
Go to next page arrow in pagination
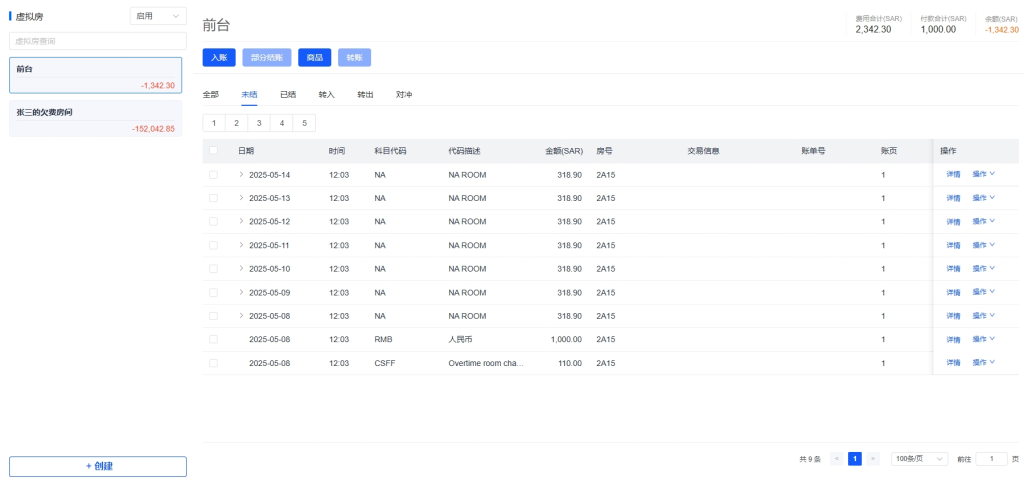pyautogui.click(x=873, y=459)
